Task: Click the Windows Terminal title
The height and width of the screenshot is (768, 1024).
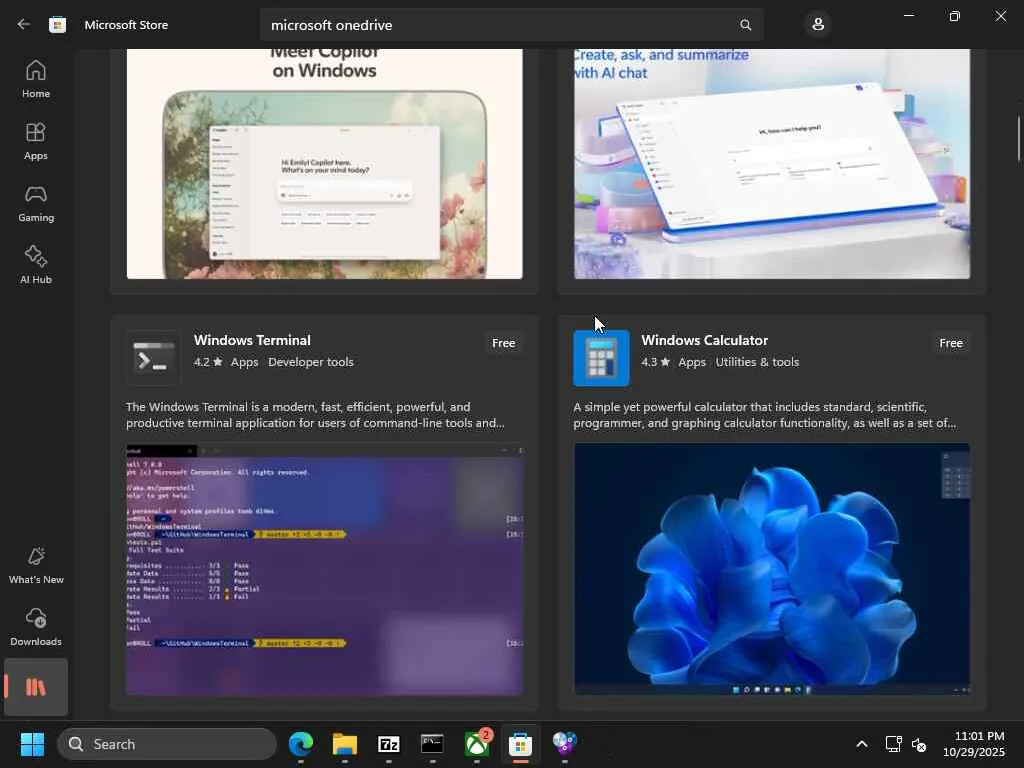Action: [252, 340]
